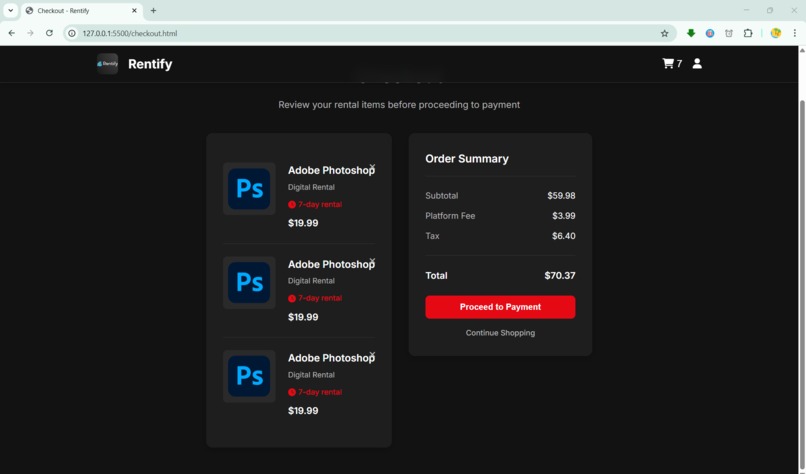
Task: Click the browser forward arrow
Action: [30, 33]
